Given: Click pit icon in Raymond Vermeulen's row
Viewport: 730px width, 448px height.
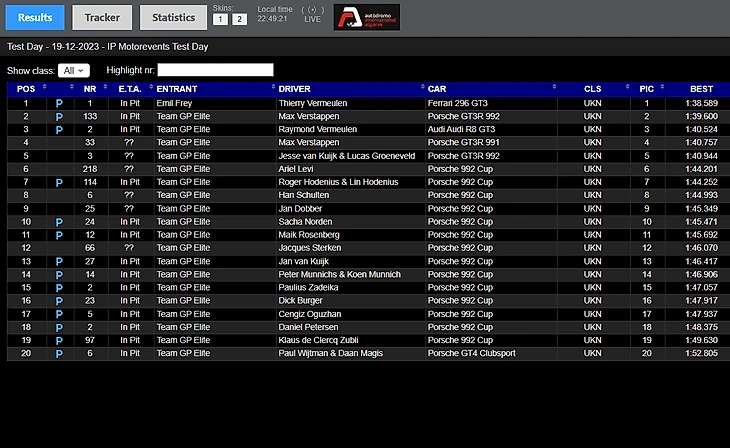Looking at the screenshot, I should pyautogui.click(x=59, y=129).
